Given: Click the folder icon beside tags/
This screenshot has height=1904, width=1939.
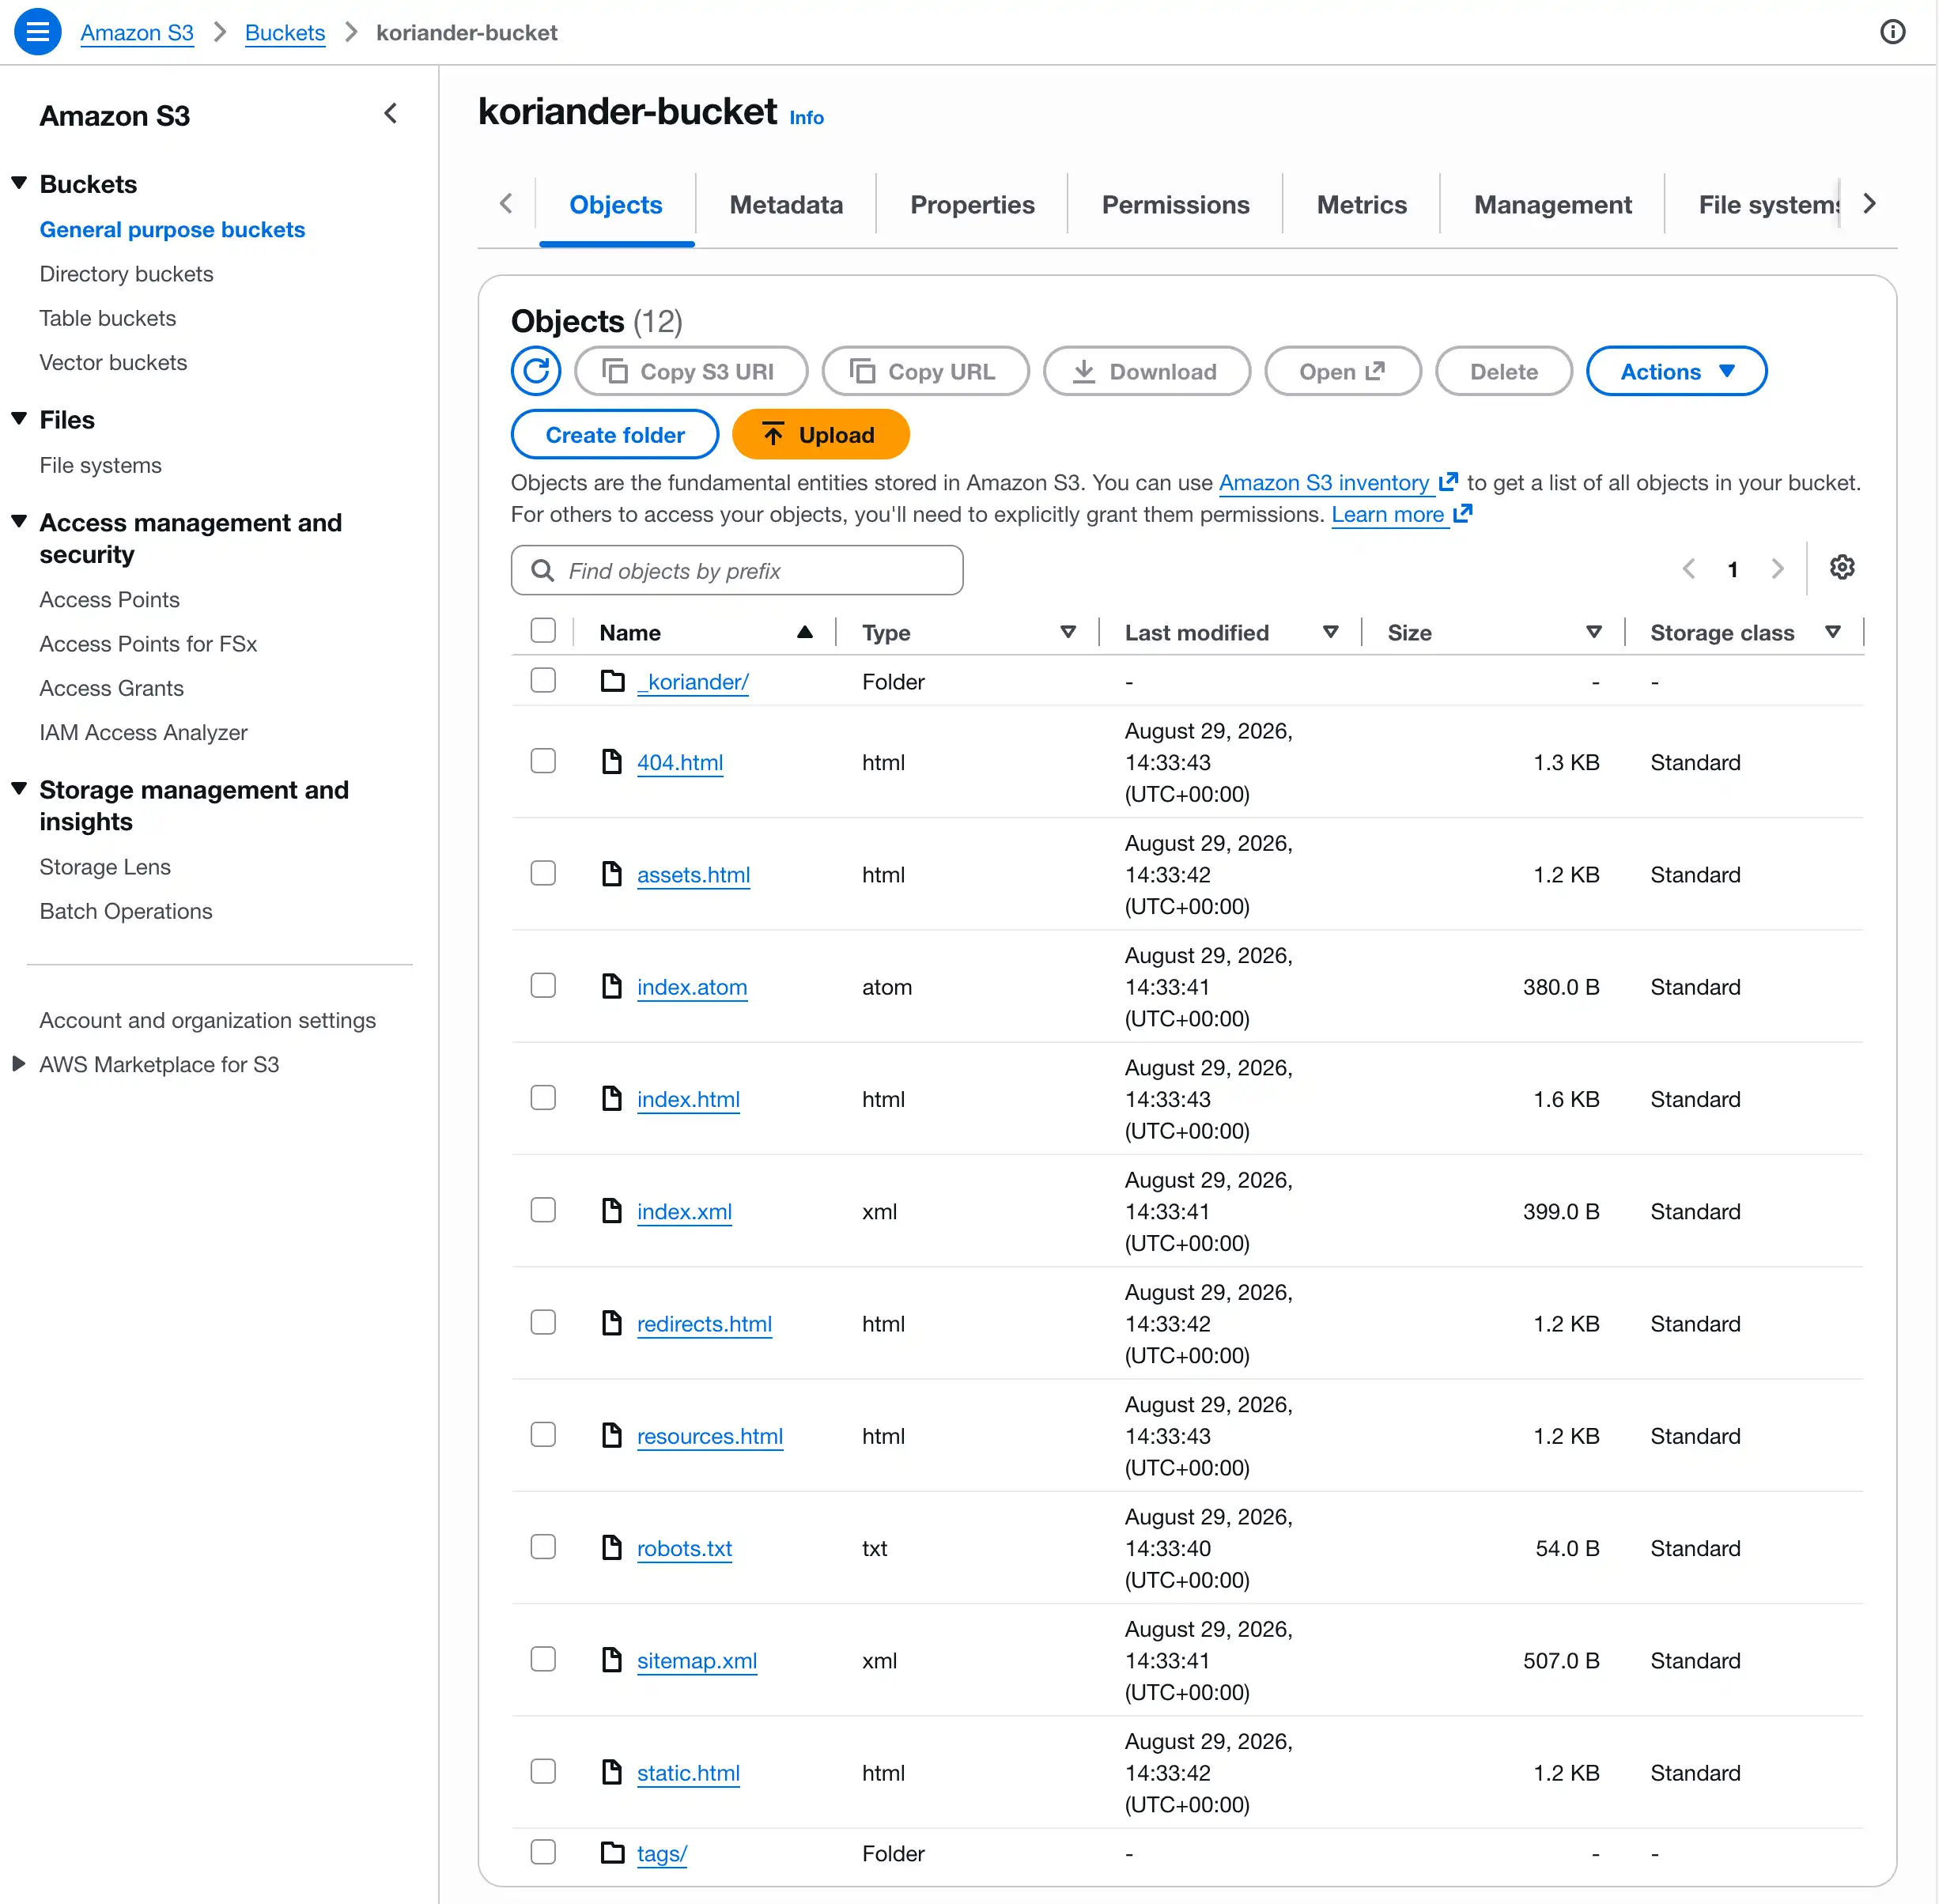Looking at the screenshot, I should pos(612,1852).
